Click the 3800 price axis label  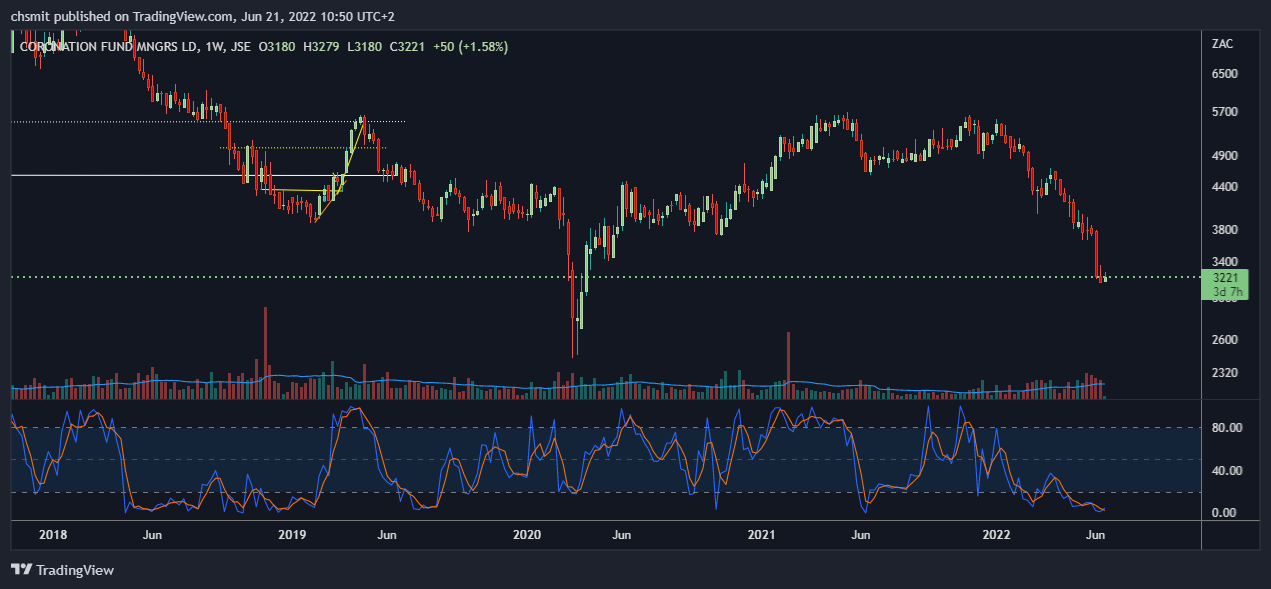[1225, 230]
